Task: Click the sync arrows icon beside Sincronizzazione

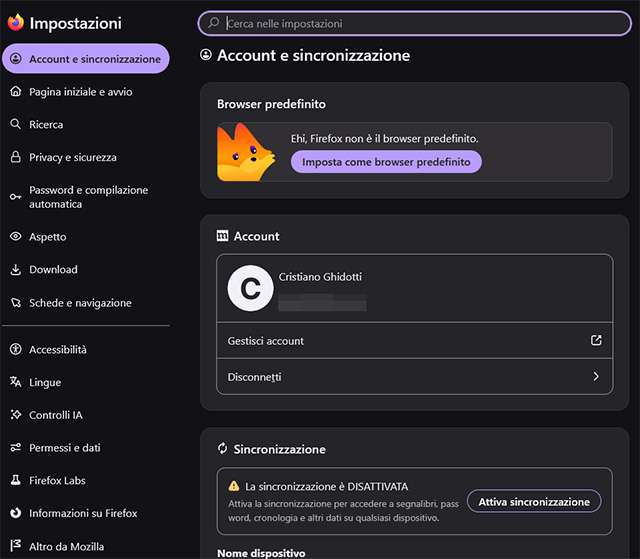Action: click(x=222, y=448)
